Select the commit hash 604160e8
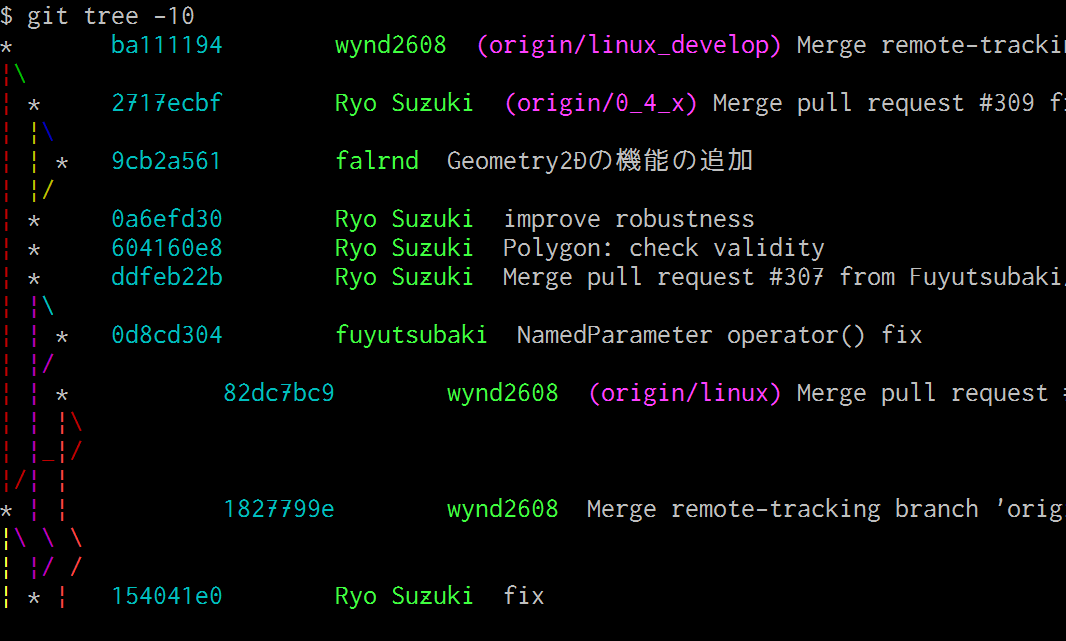 (166, 248)
